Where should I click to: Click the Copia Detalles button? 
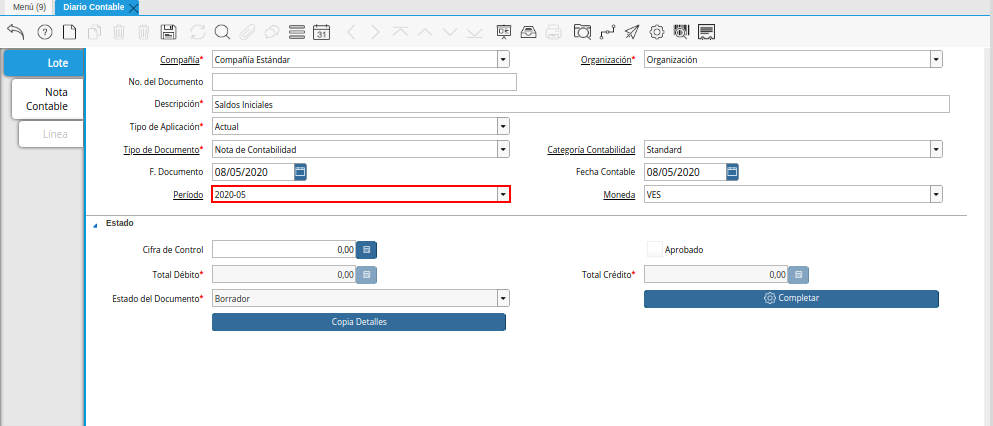click(x=358, y=322)
